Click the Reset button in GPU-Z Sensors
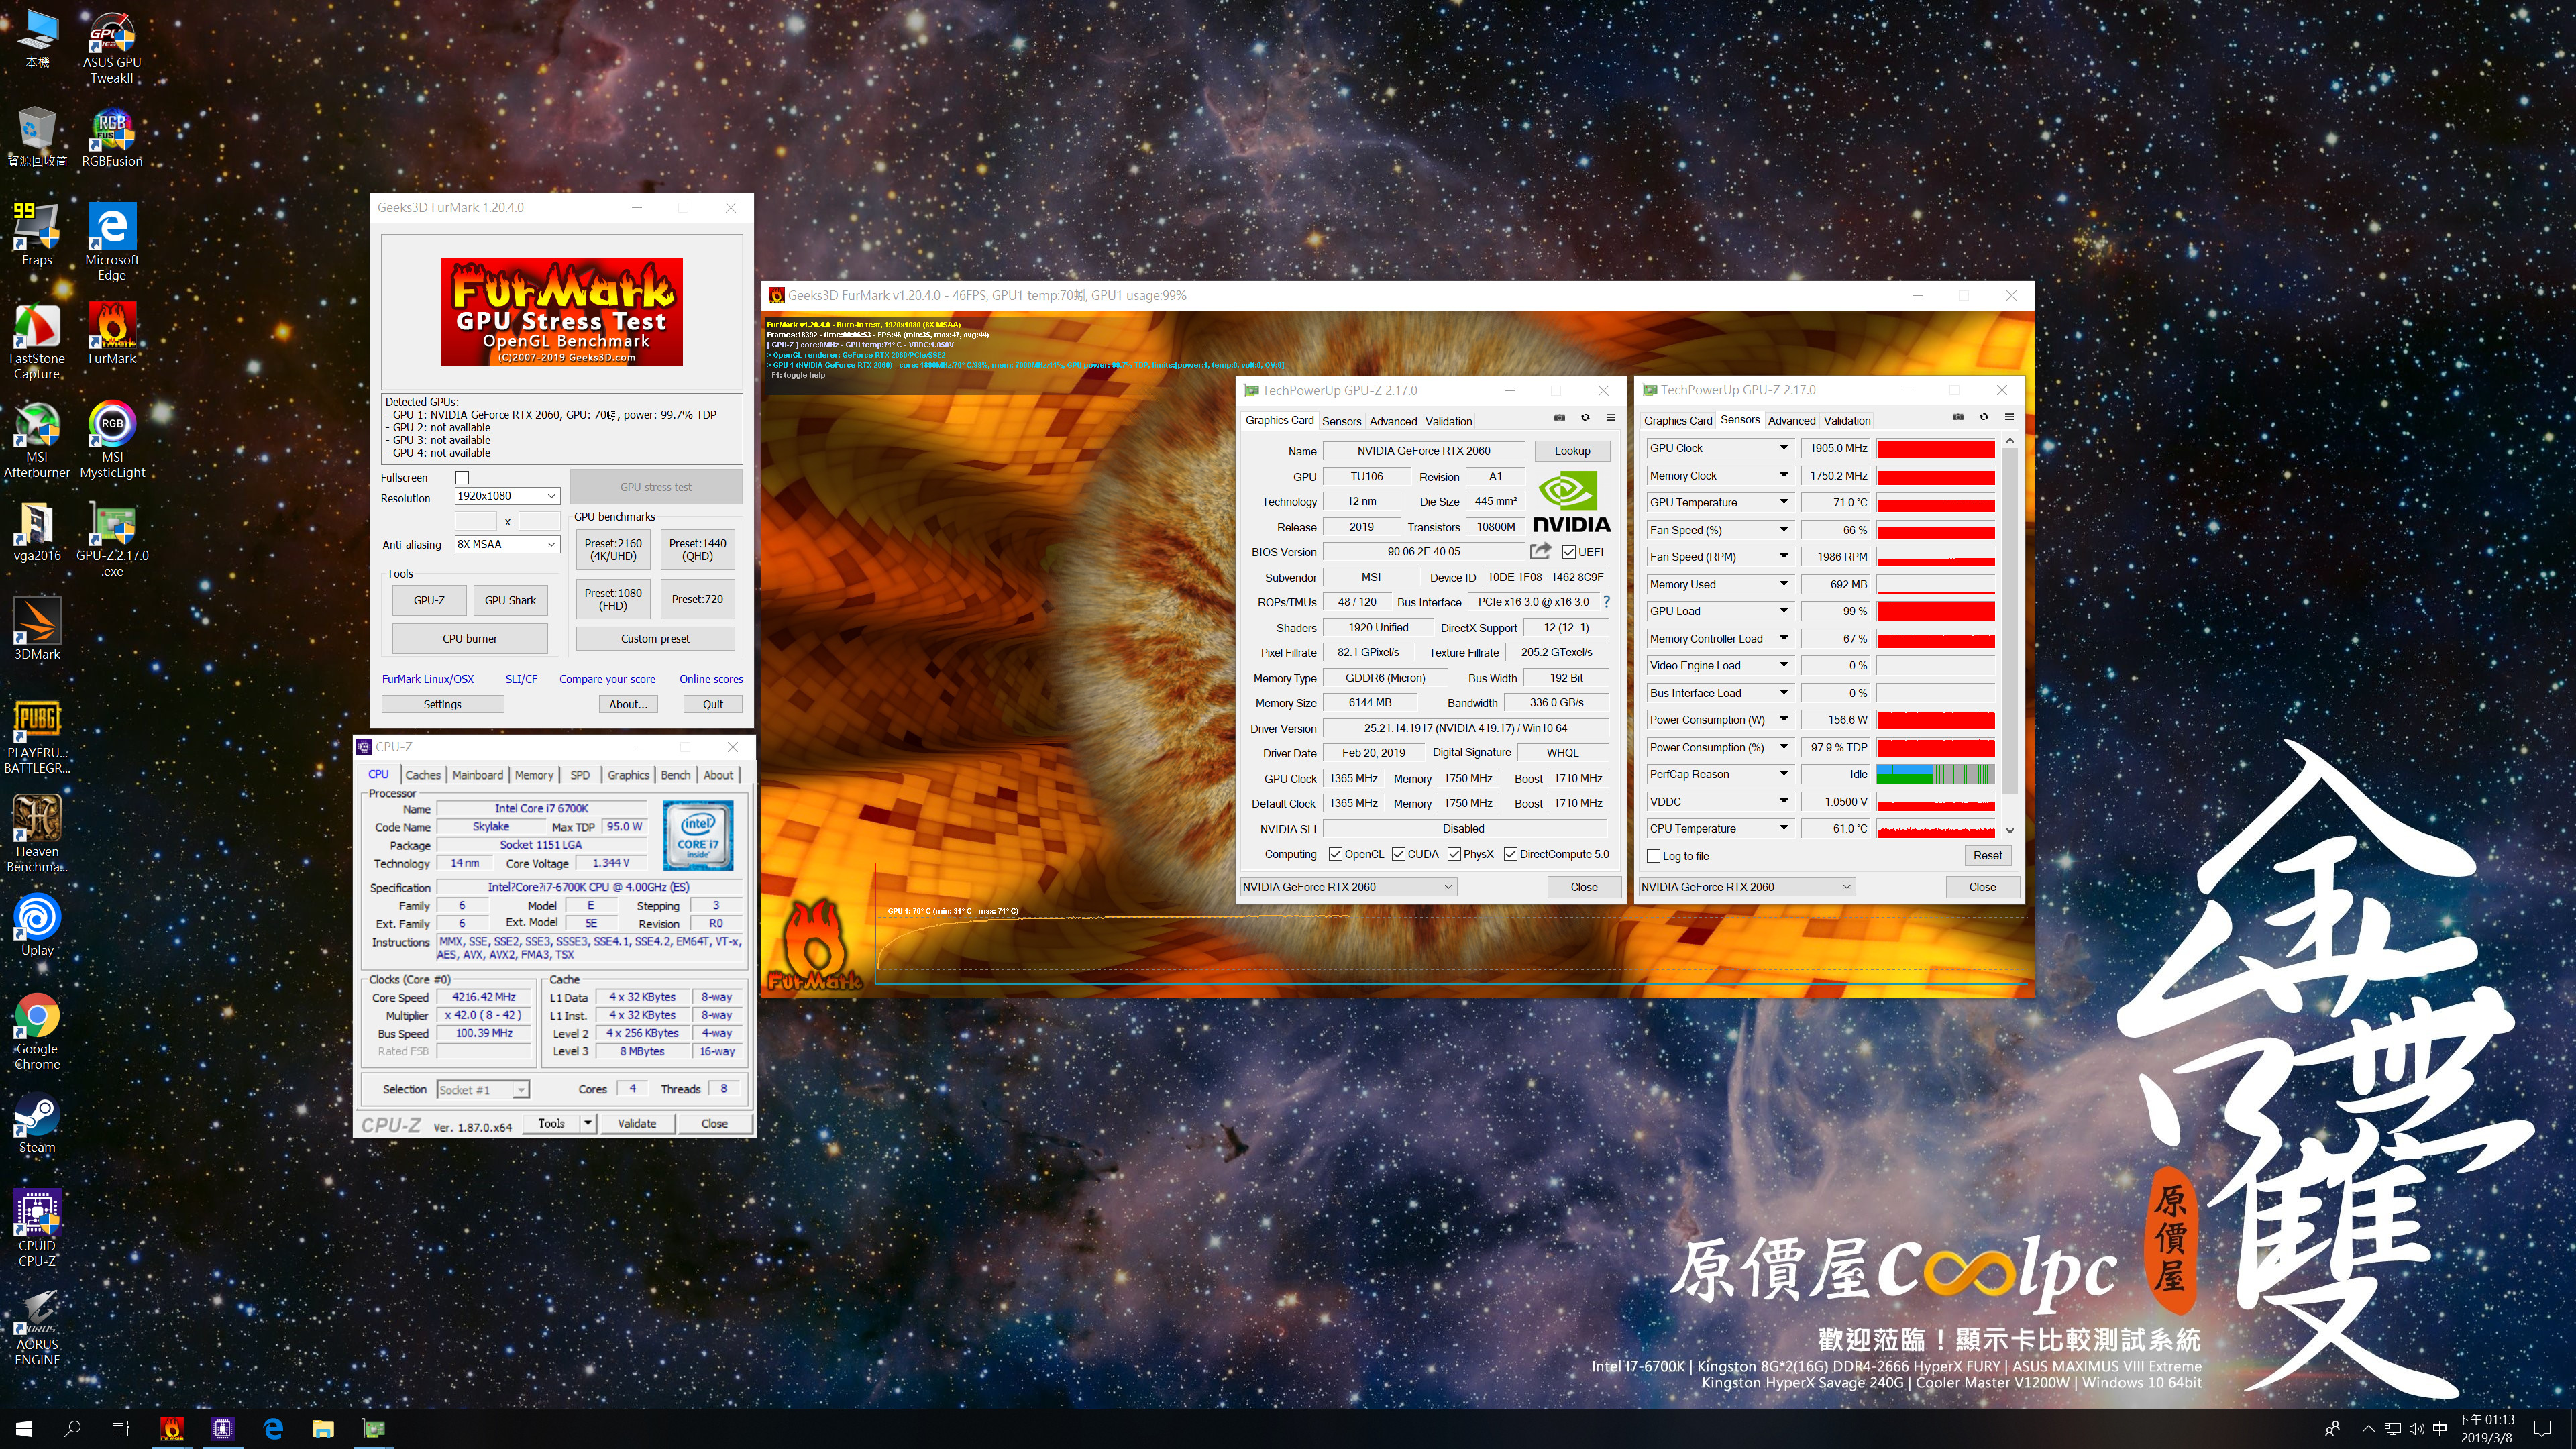 1987,855
